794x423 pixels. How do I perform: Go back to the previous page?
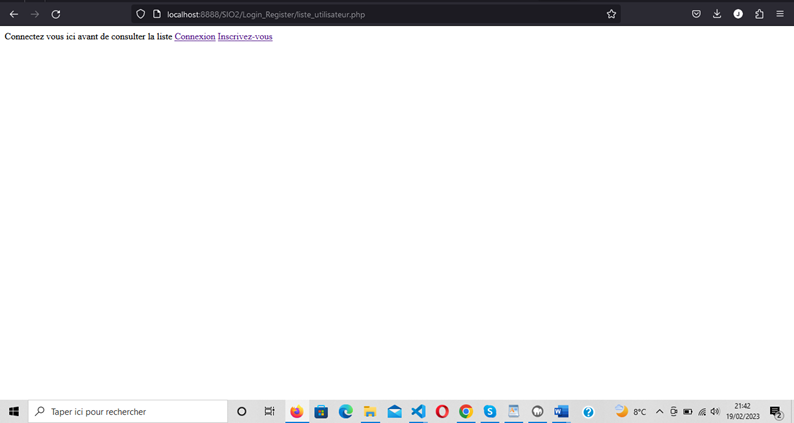[14, 14]
